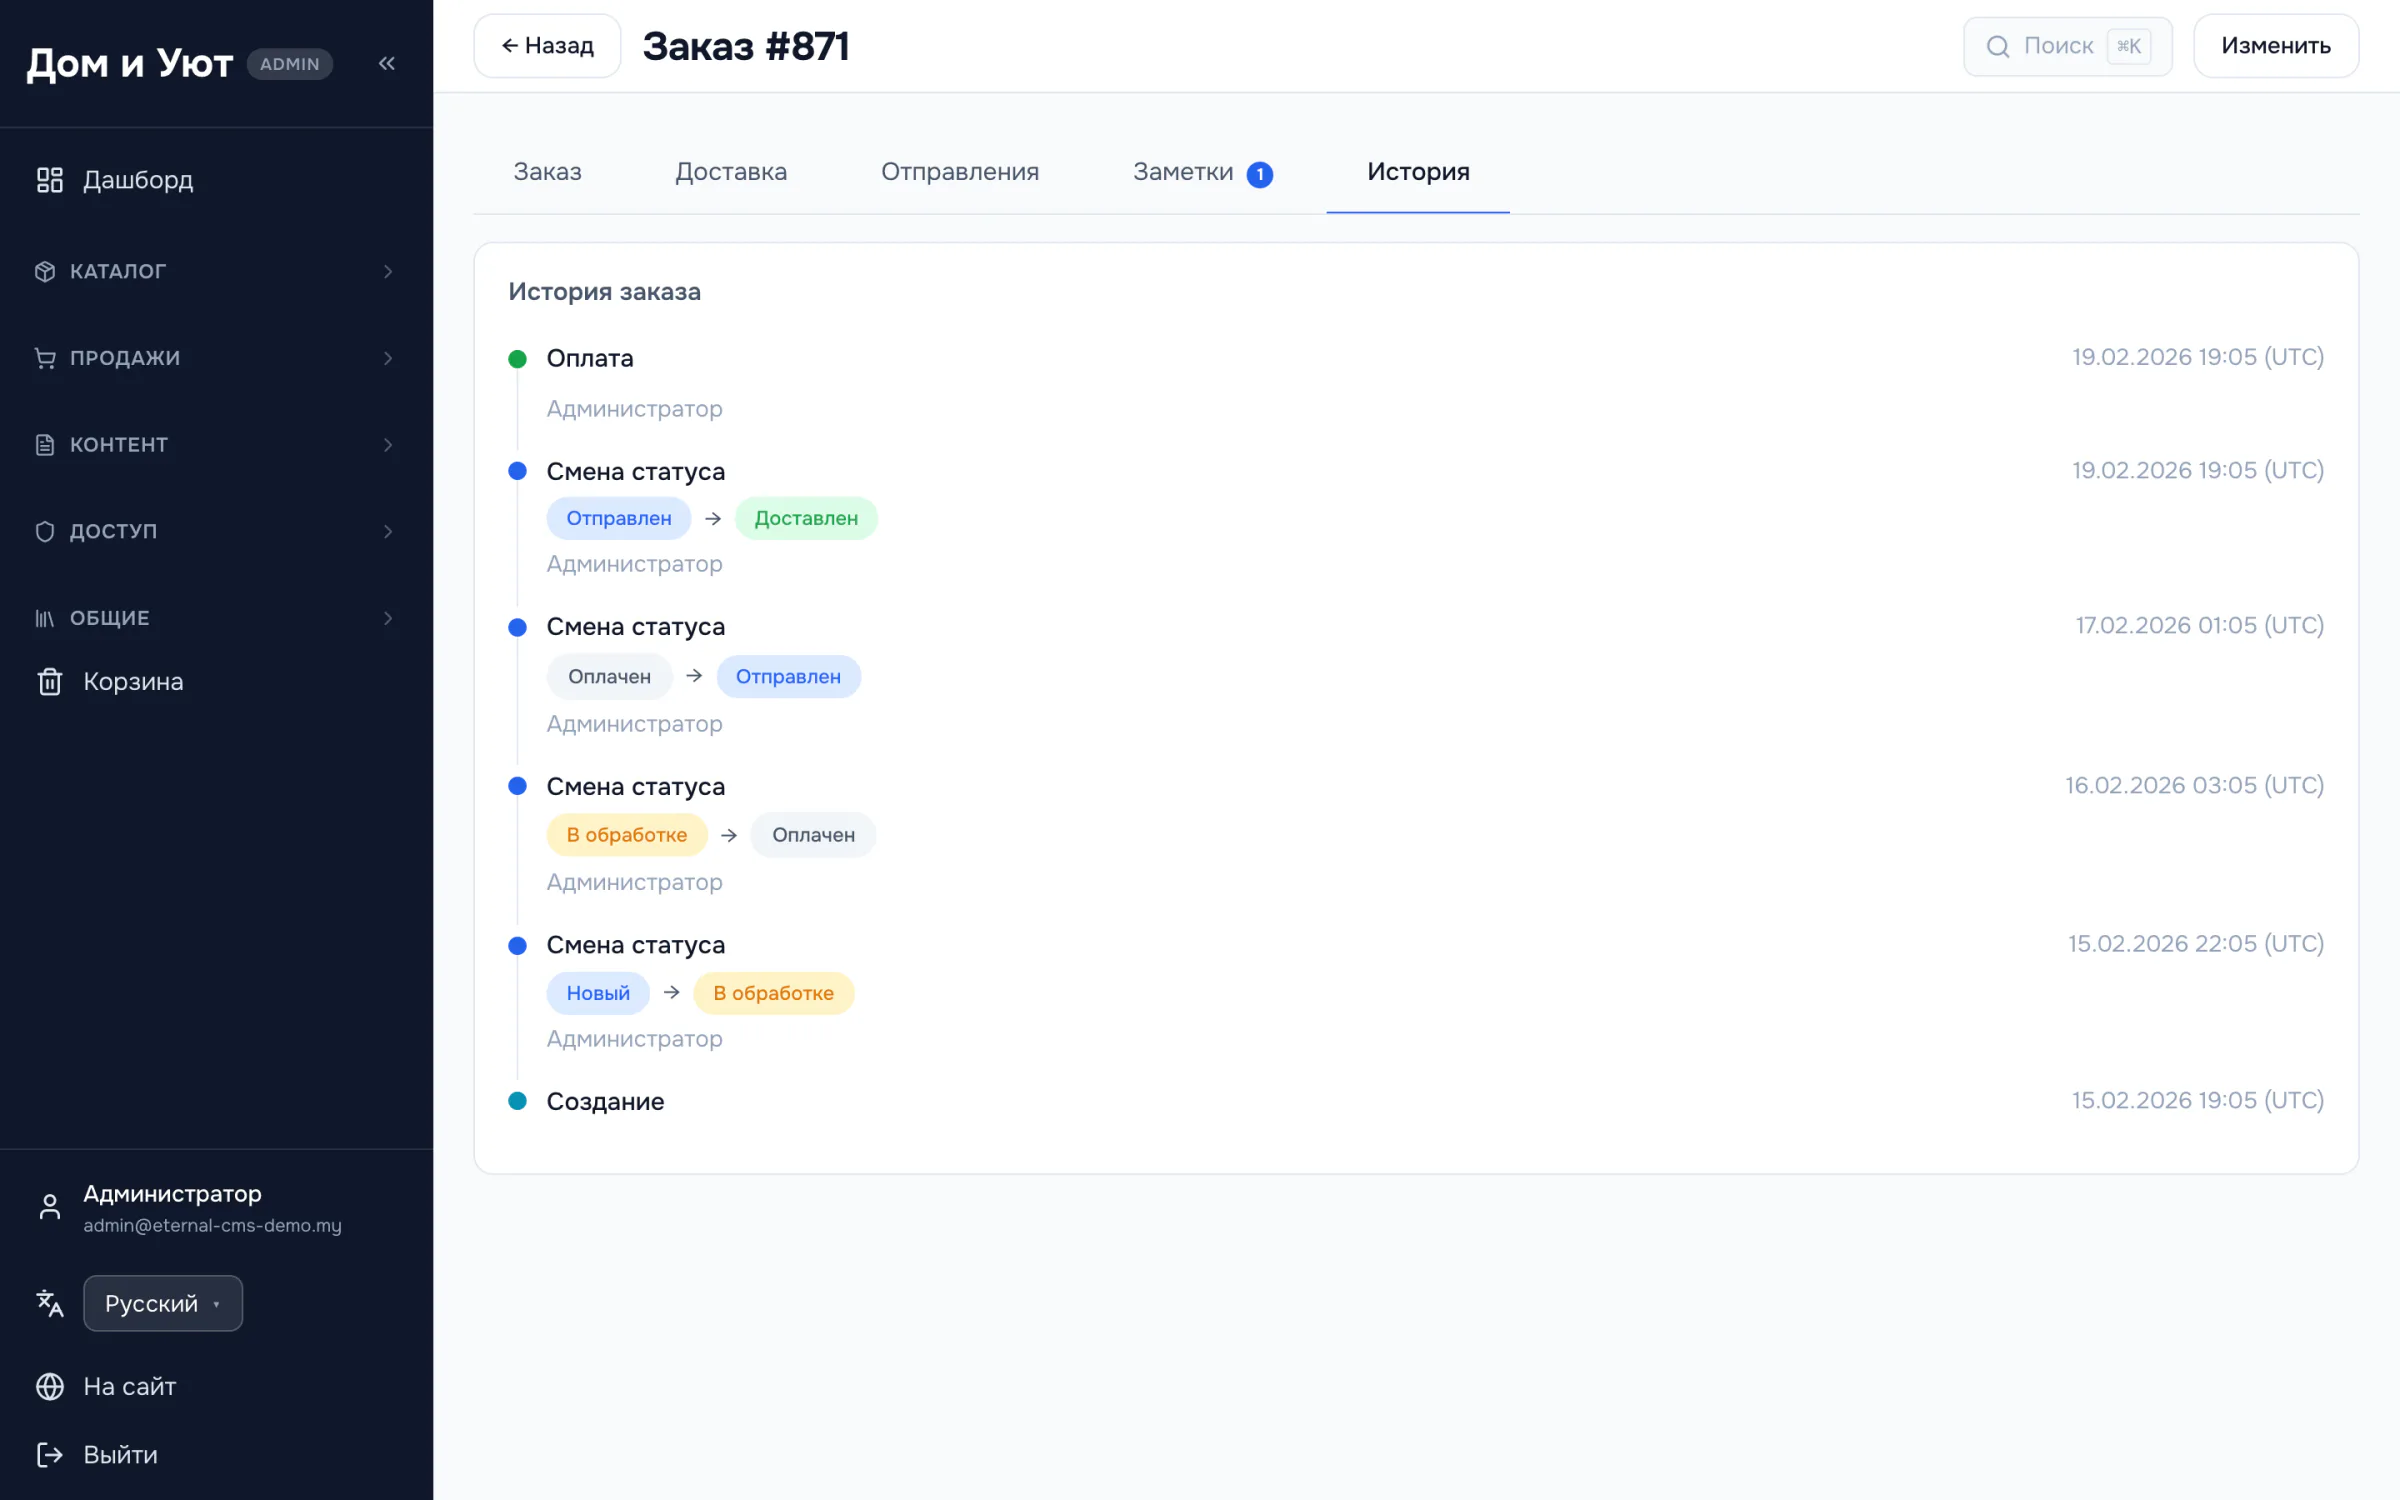Click the КАТАЛОГ box icon
The height and width of the screenshot is (1500, 2400).
pyautogui.click(x=45, y=271)
